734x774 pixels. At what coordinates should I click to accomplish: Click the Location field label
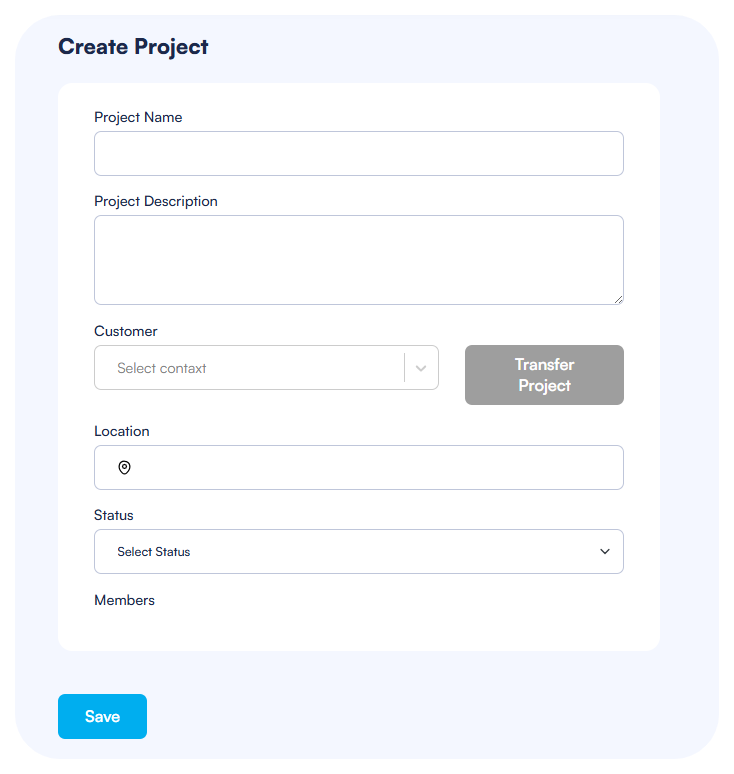(x=122, y=431)
